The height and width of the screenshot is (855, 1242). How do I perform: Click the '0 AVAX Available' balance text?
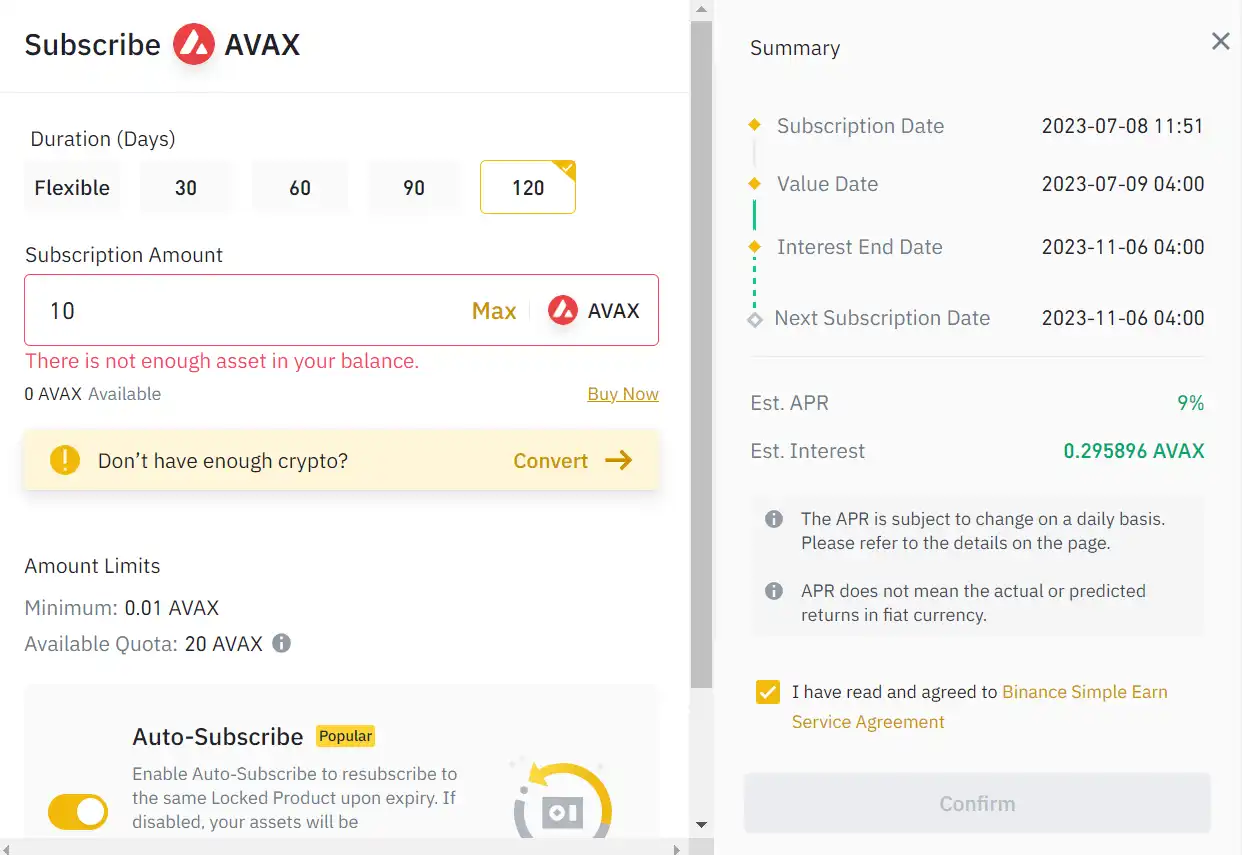(93, 394)
